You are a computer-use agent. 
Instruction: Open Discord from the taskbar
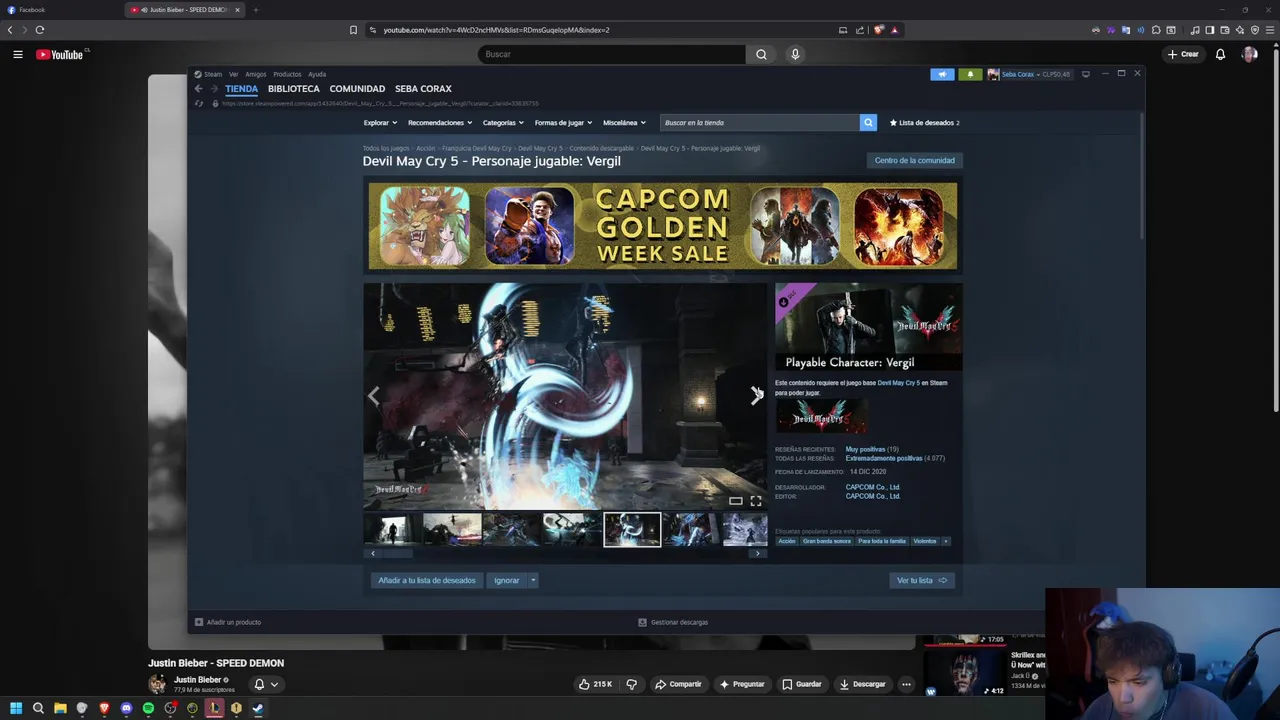[126, 708]
